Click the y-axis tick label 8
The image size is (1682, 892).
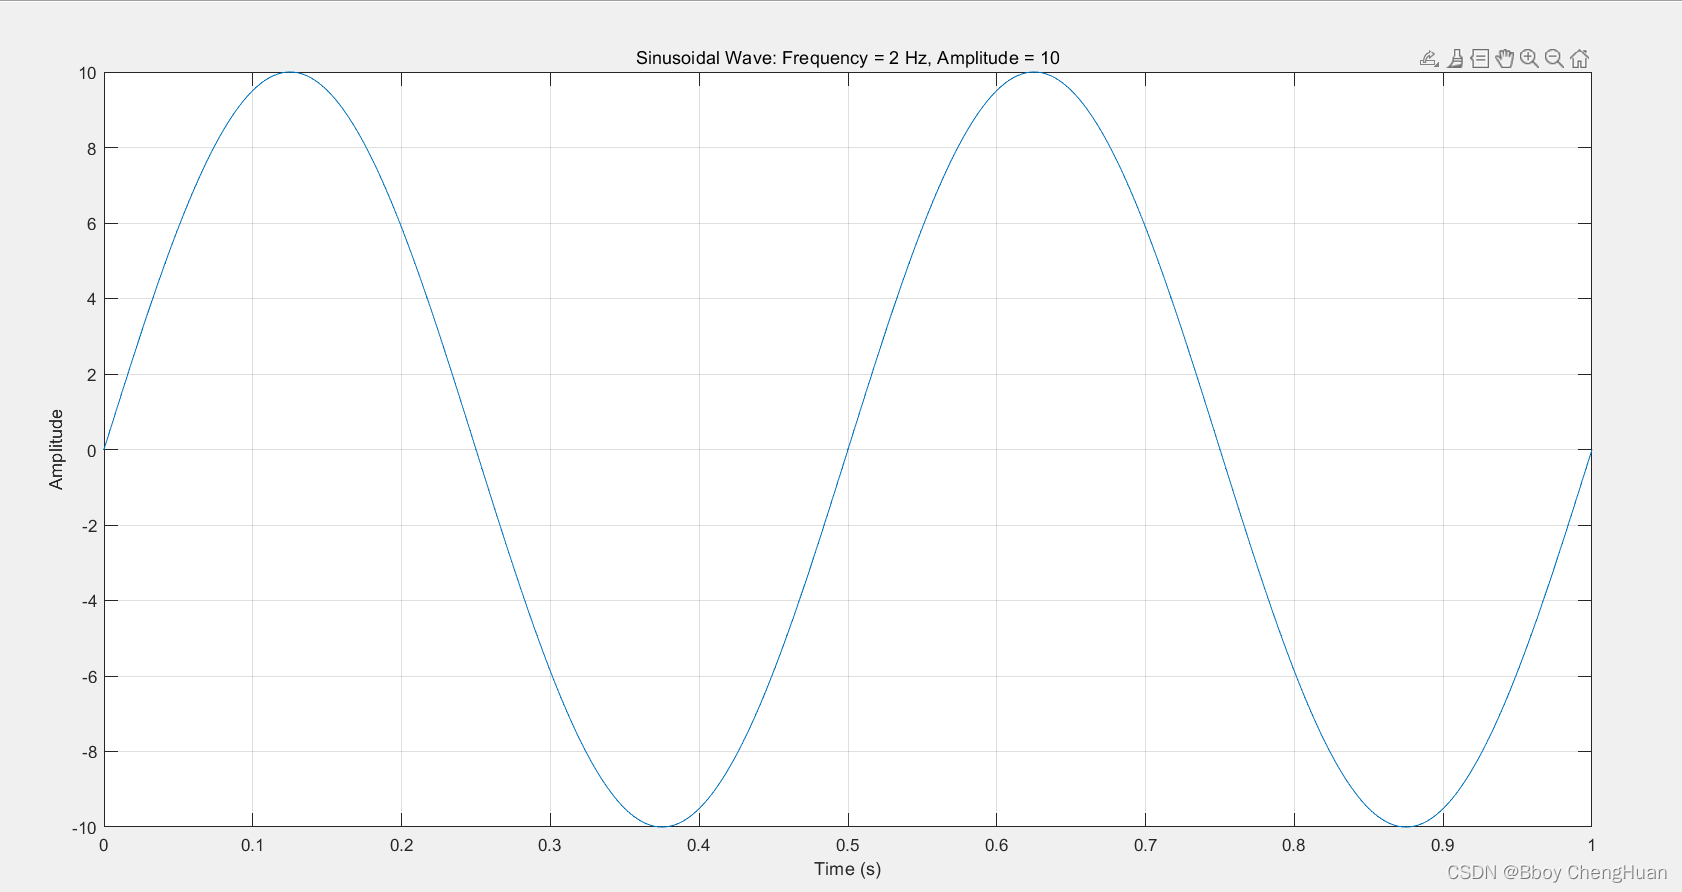[92, 149]
